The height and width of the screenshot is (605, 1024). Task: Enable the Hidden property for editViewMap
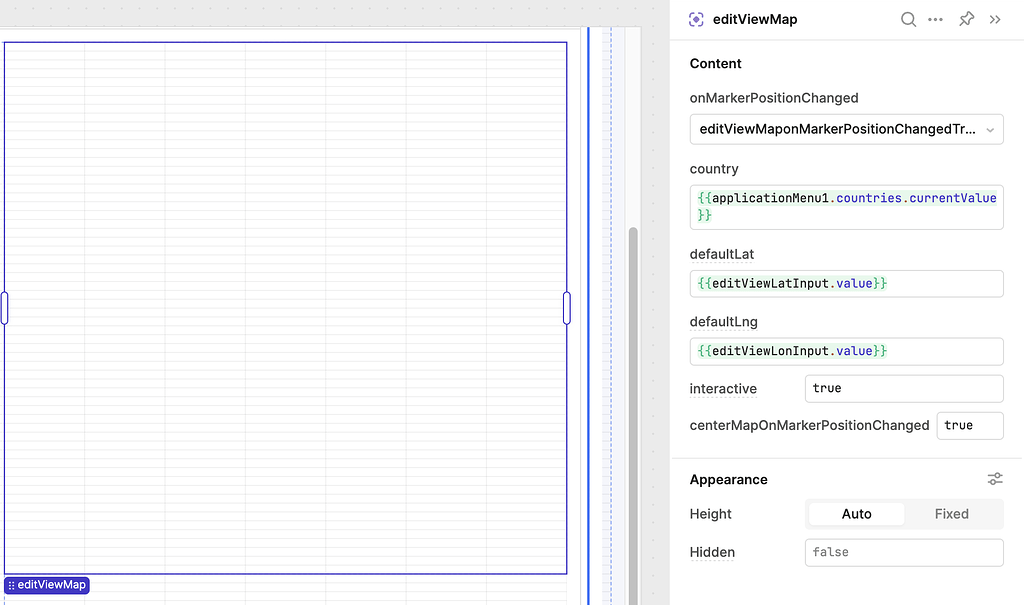(x=904, y=552)
